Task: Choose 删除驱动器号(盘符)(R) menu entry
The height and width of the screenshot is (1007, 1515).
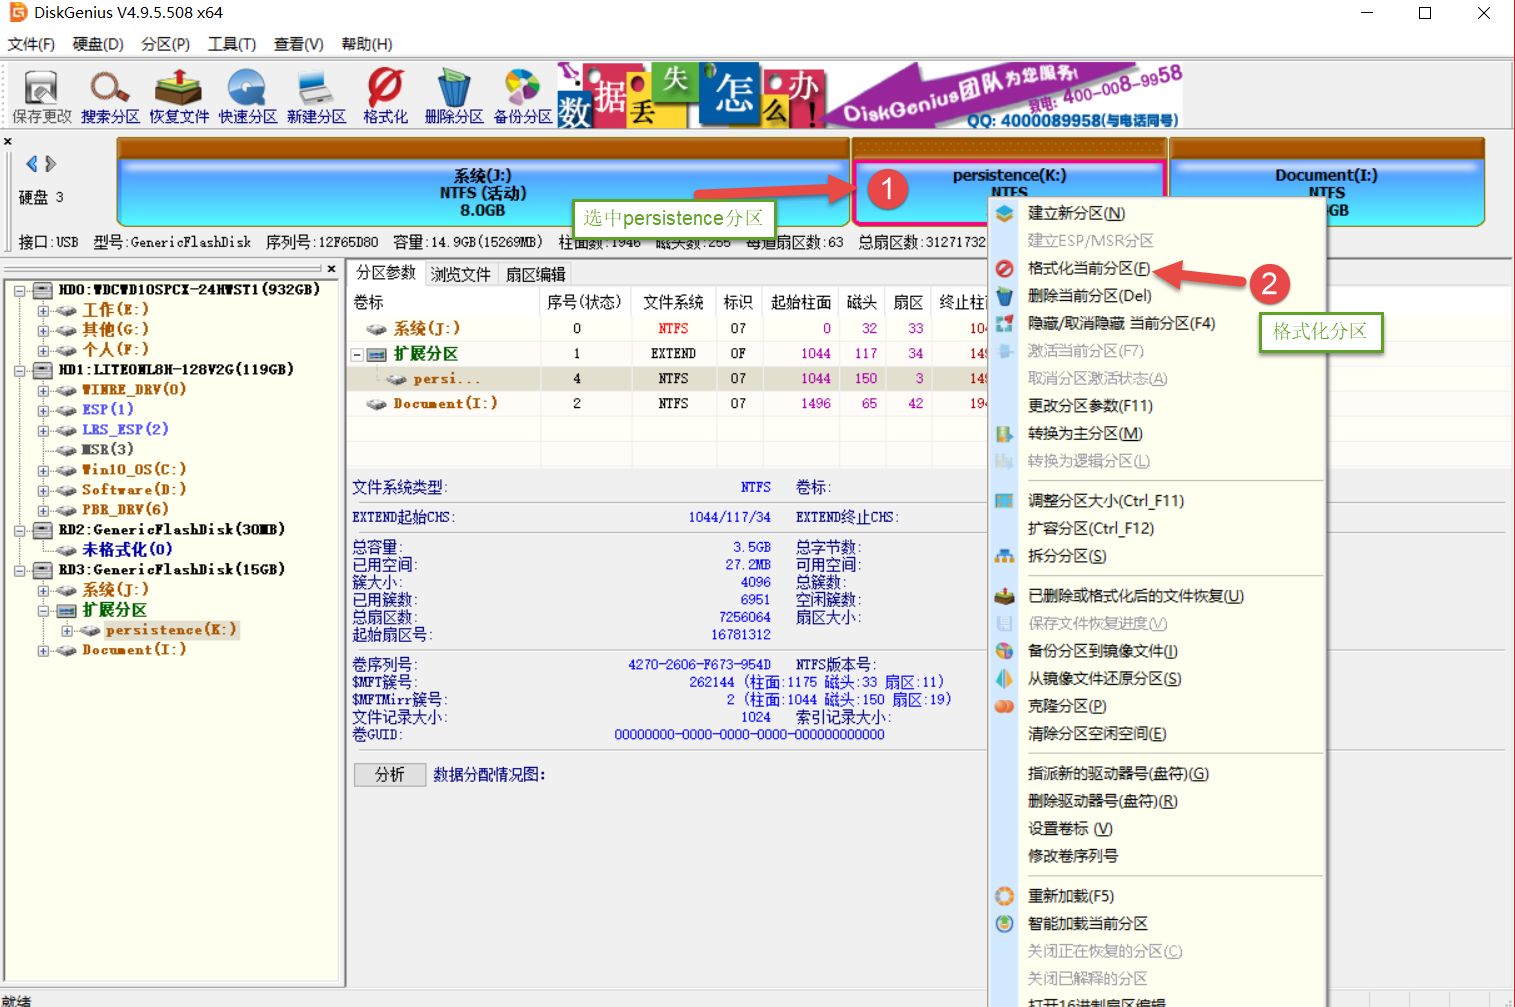Action: pos(1157,800)
